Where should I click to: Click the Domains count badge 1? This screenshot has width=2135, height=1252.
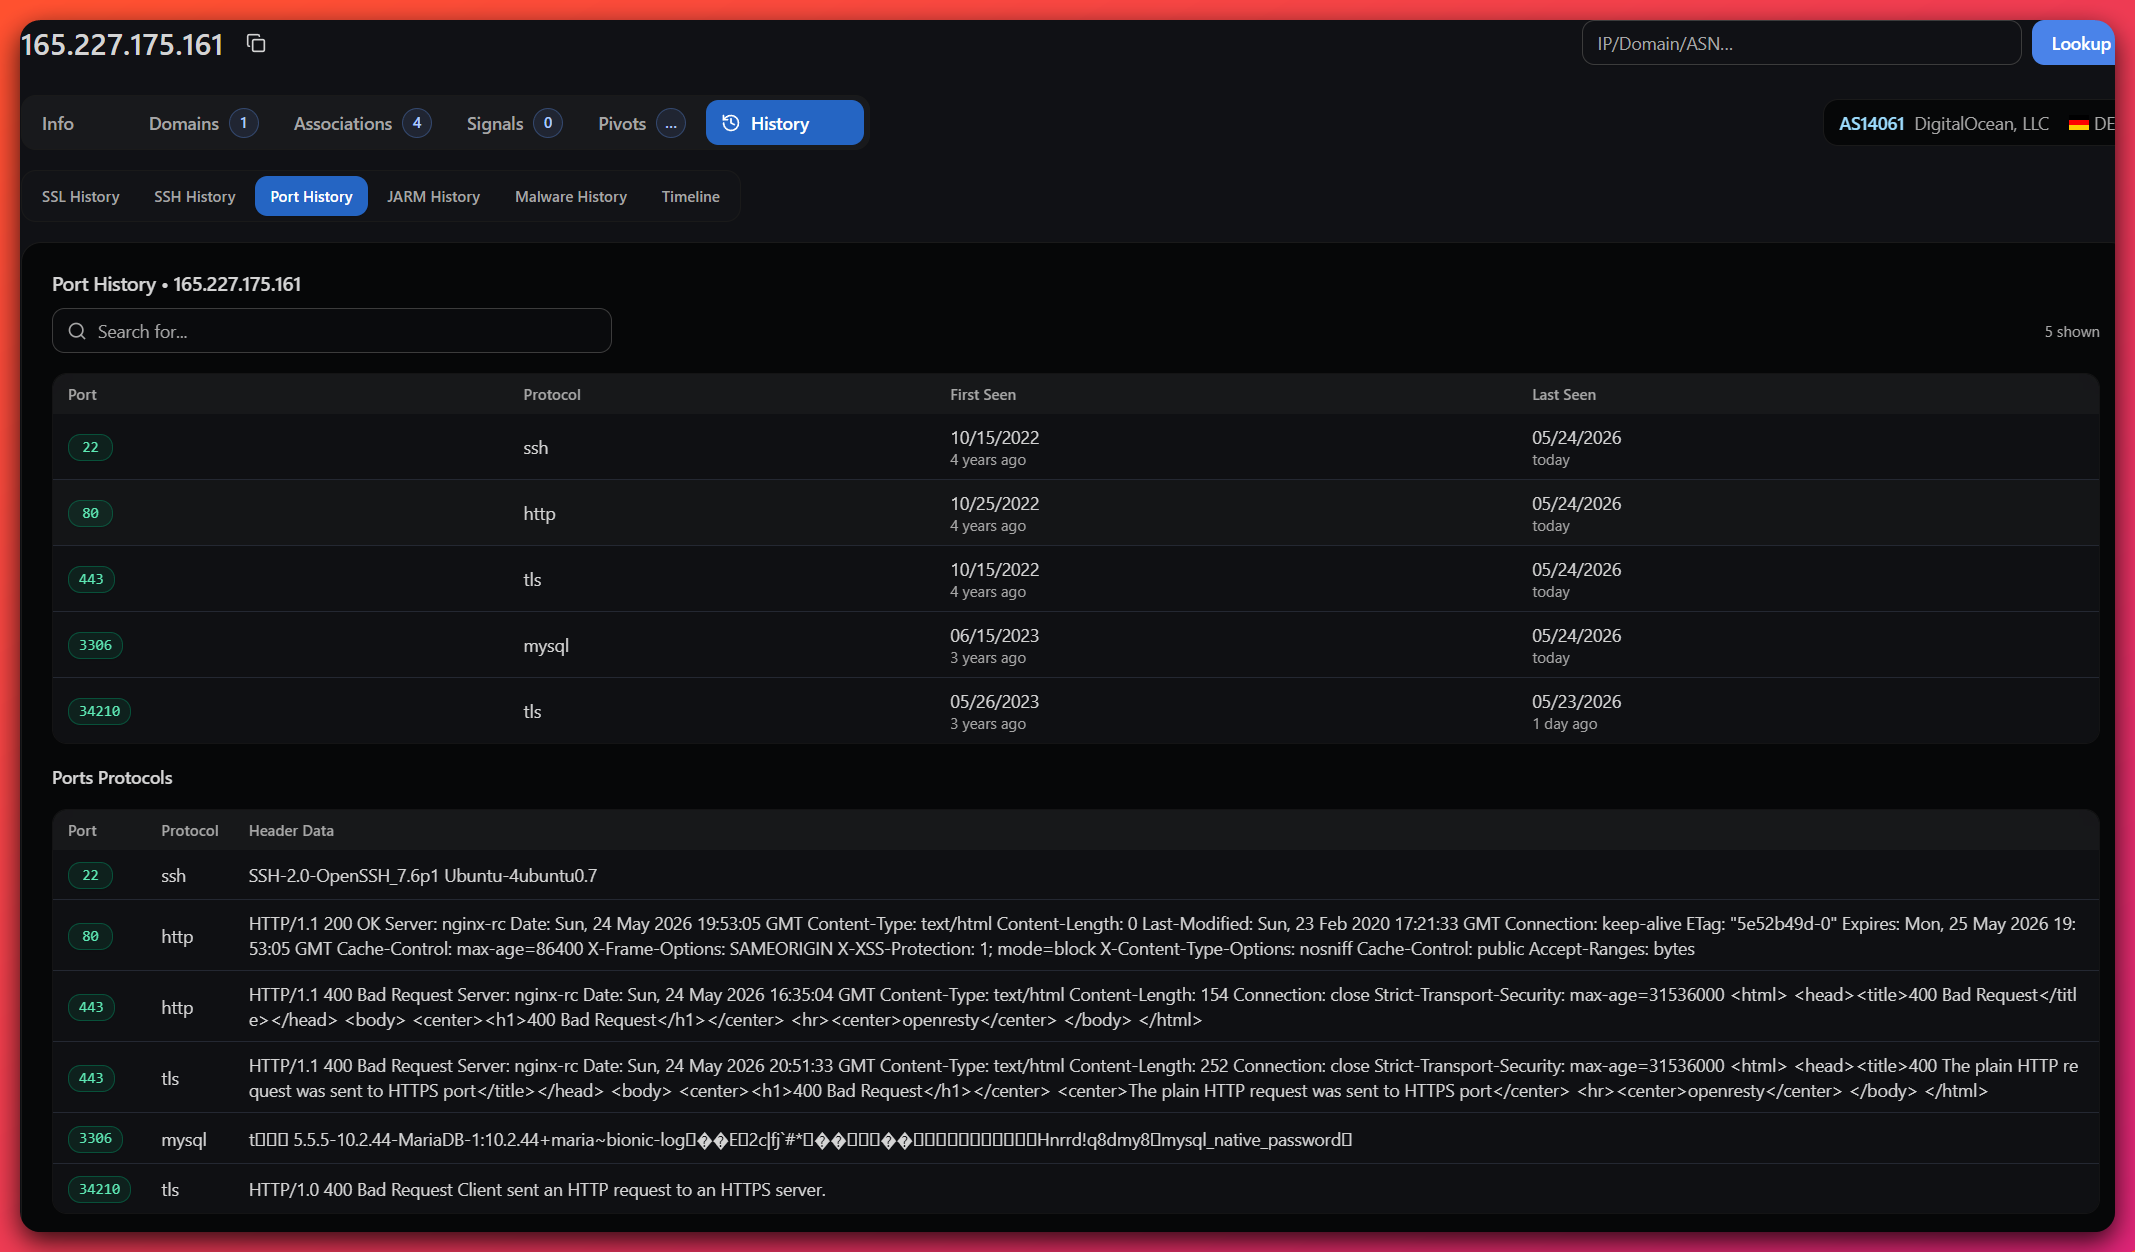click(x=243, y=123)
